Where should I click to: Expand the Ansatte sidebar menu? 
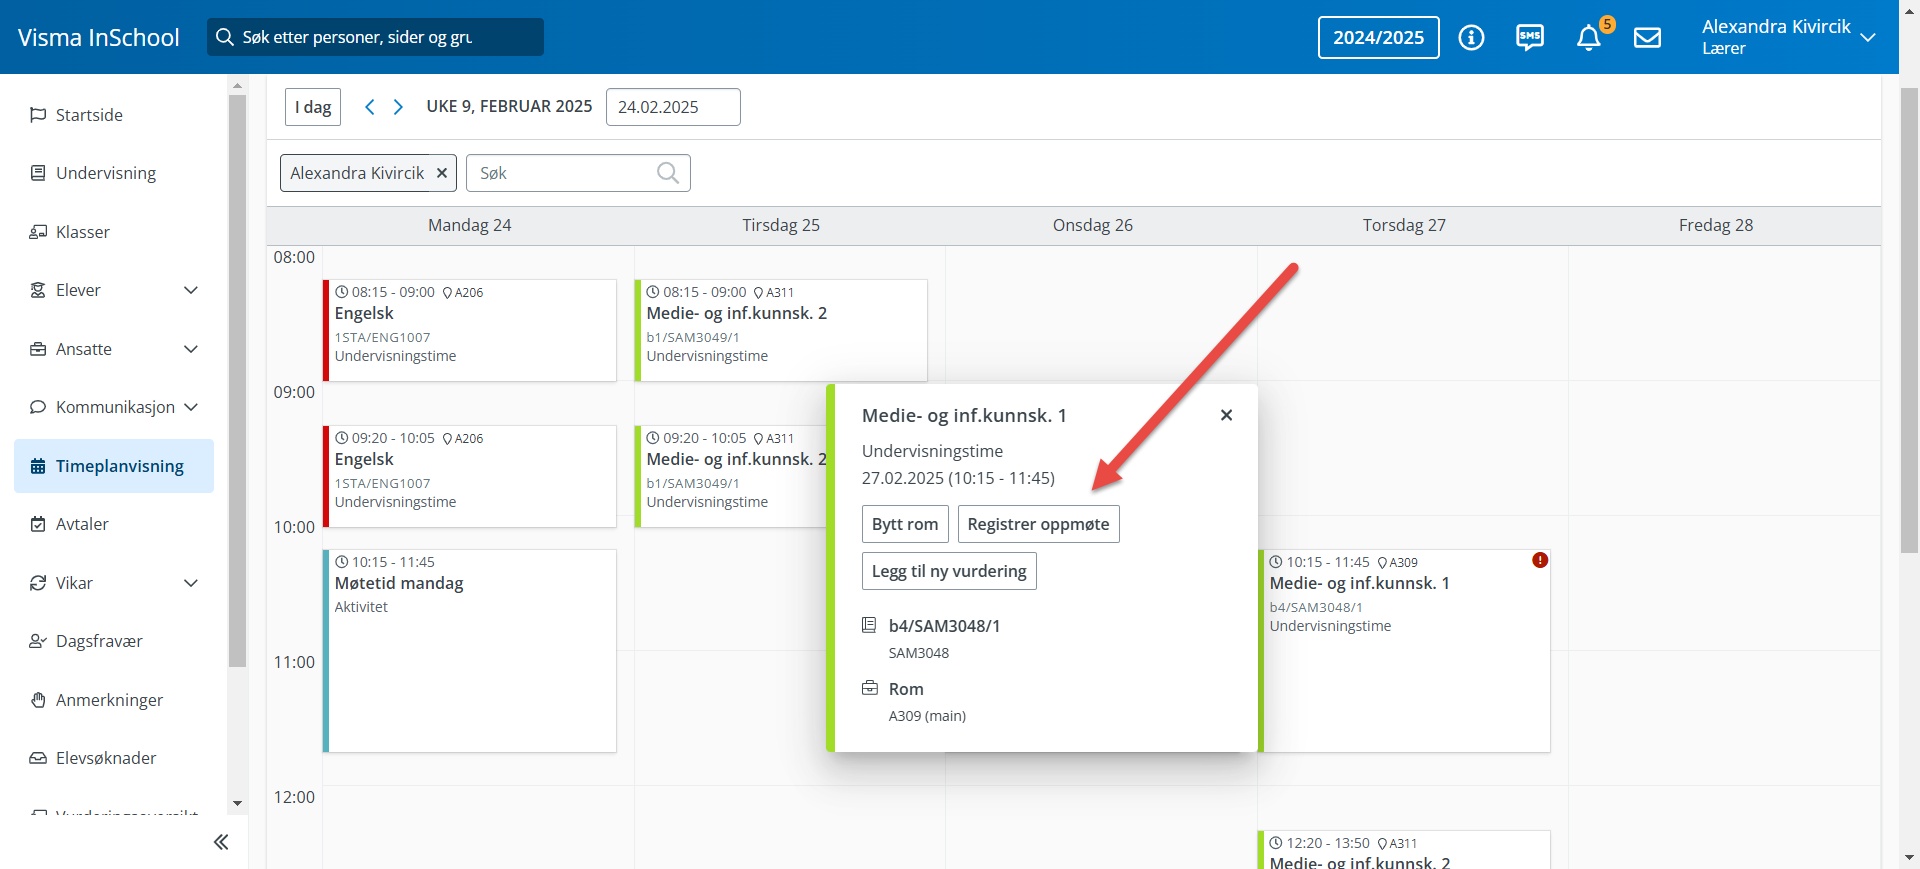pyautogui.click(x=191, y=349)
